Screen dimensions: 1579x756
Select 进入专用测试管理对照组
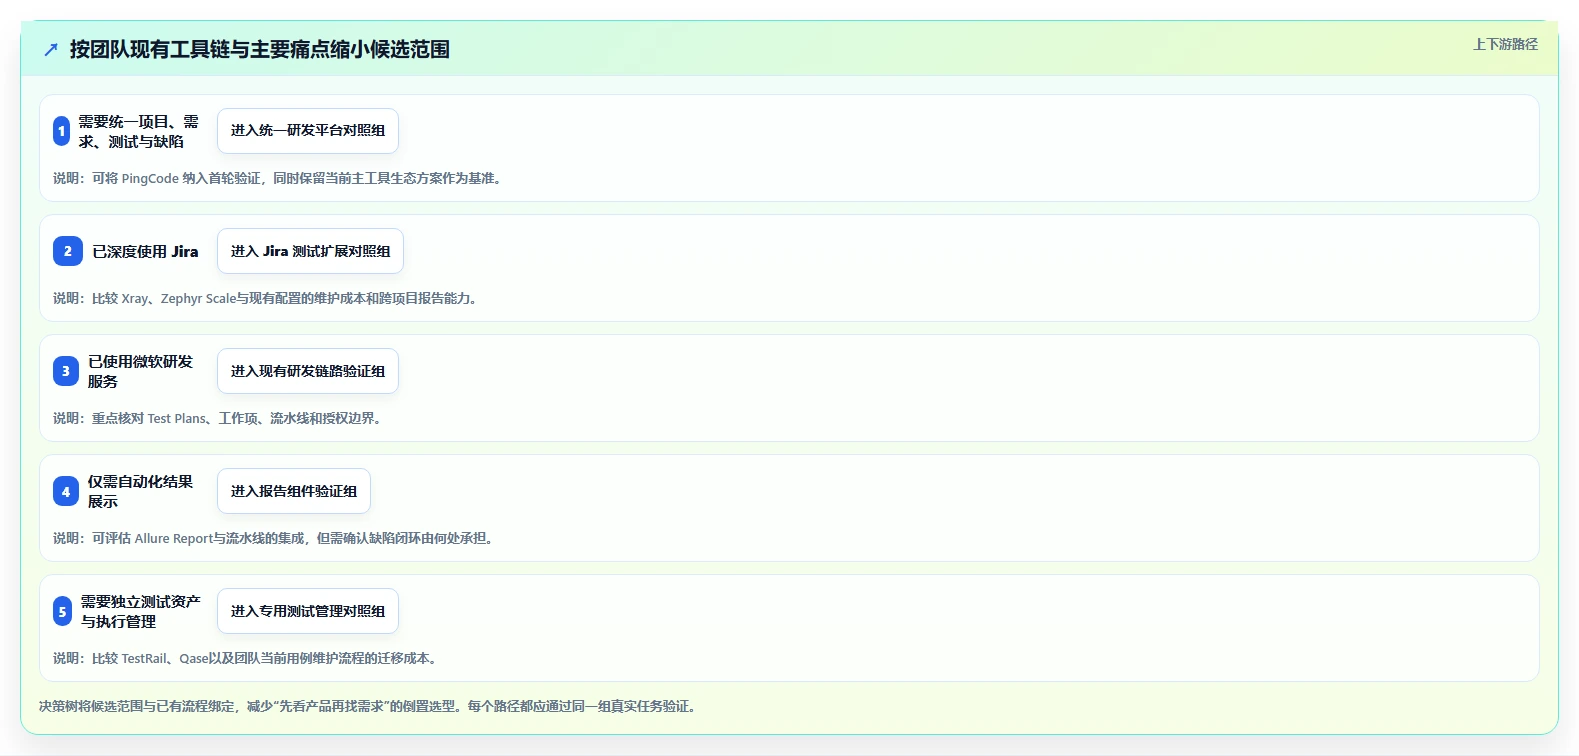click(308, 611)
